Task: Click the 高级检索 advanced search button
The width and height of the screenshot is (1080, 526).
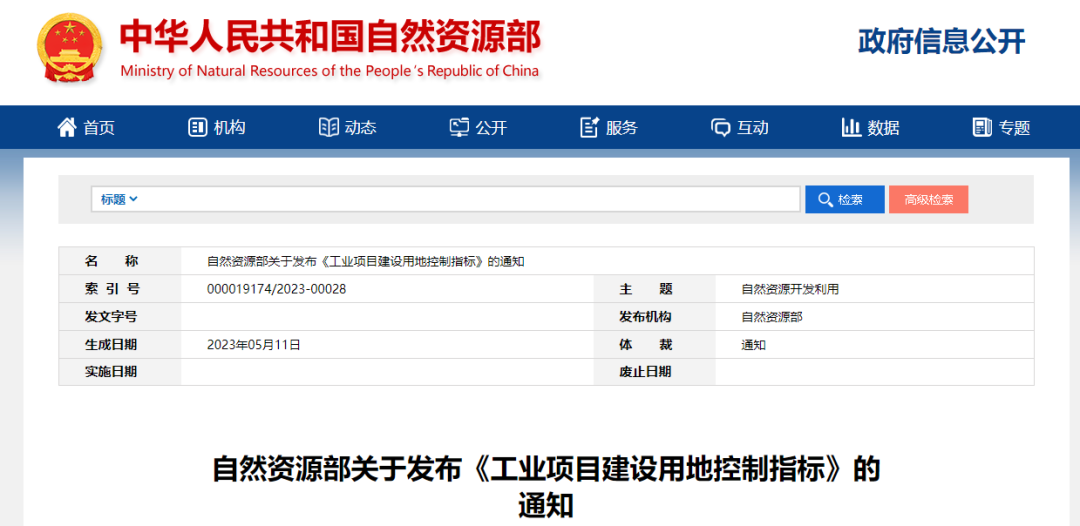Action: (x=928, y=199)
